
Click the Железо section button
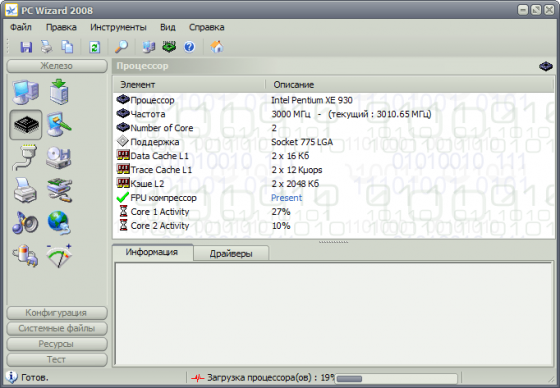(57, 66)
